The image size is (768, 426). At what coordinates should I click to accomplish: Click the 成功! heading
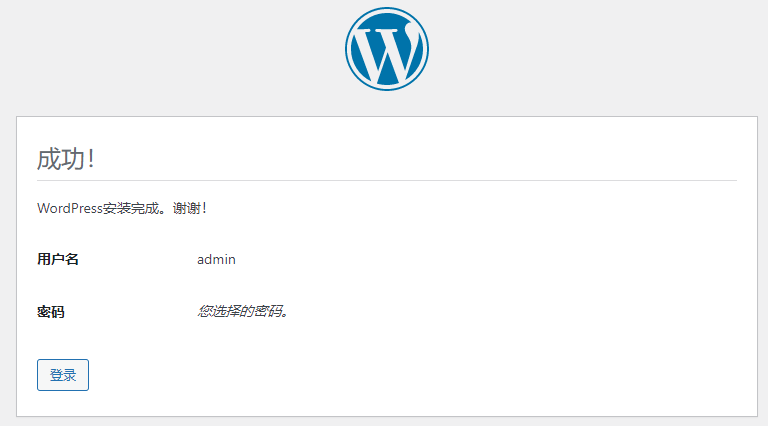[66, 159]
